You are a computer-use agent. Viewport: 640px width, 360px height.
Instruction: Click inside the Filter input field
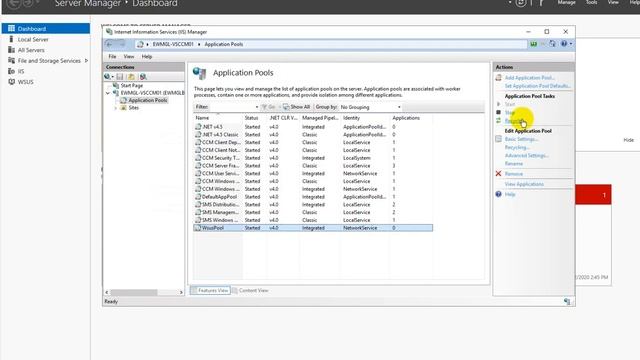232,107
